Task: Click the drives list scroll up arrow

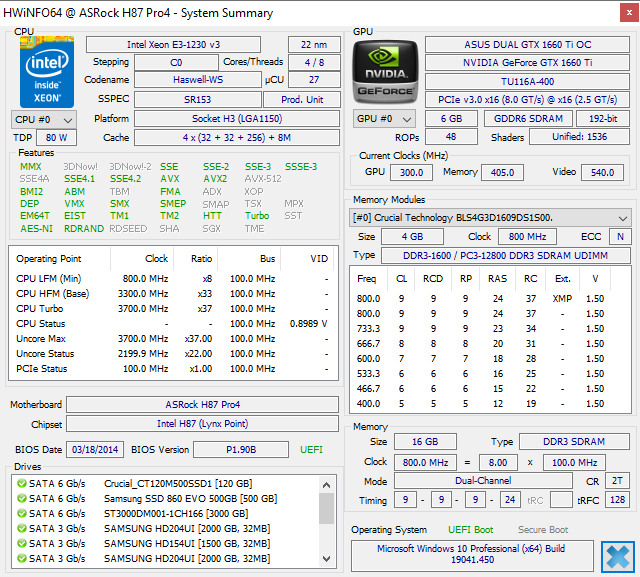Action: coord(326,485)
